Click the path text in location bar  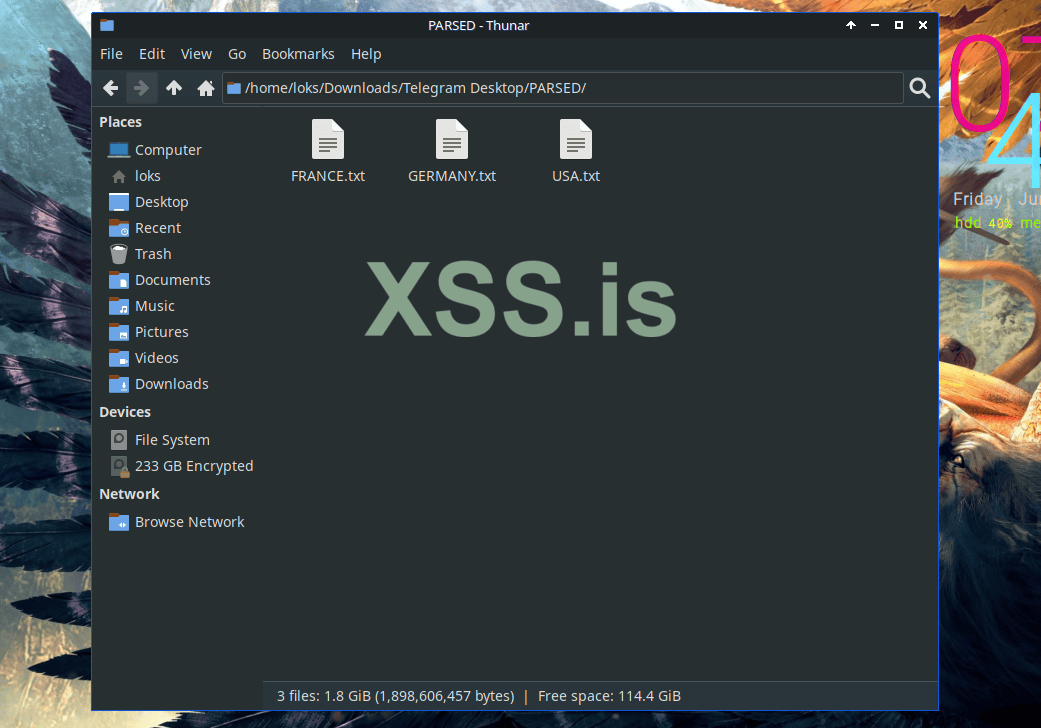coord(416,88)
